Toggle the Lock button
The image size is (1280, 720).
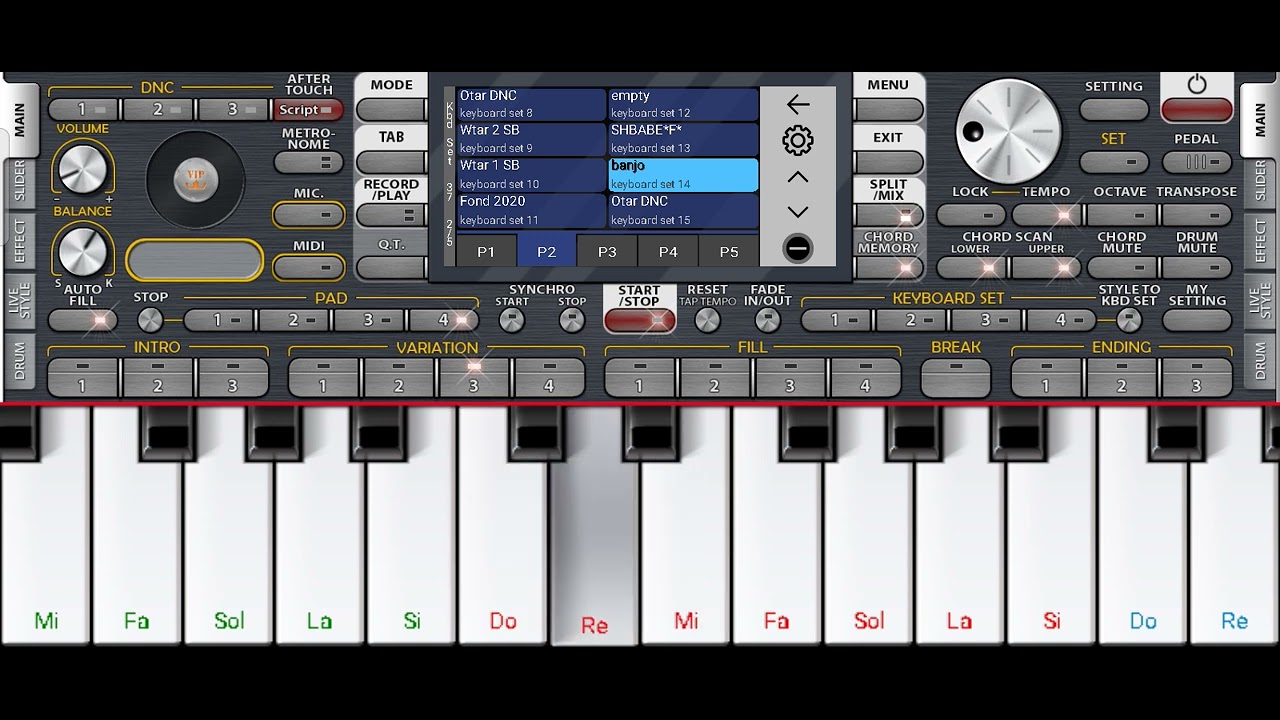[x=971, y=215]
